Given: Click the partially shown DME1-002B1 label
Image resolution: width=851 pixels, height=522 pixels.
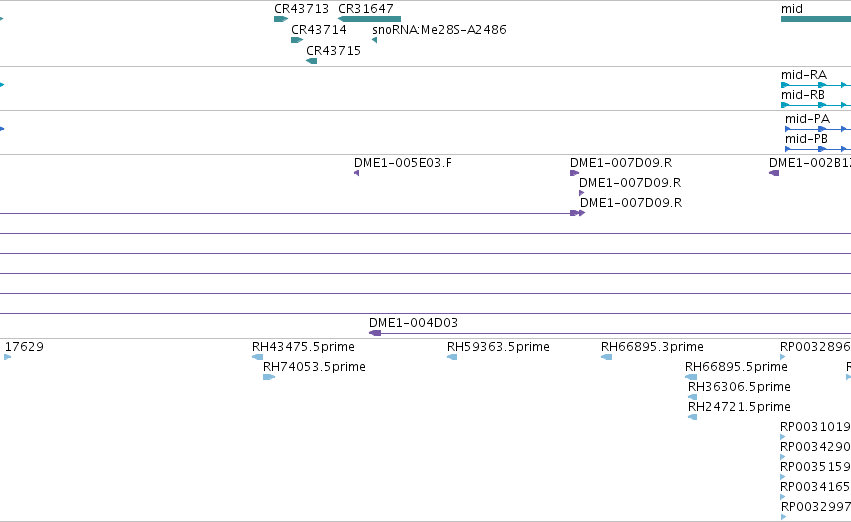Looking at the screenshot, I should point(810,163).
